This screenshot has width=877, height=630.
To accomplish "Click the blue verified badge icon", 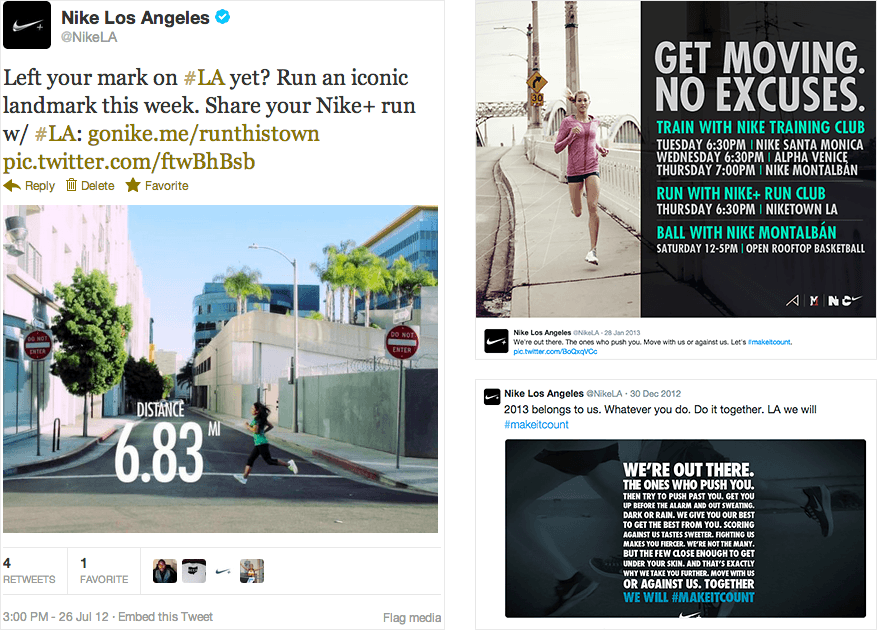I will (223, 17).
